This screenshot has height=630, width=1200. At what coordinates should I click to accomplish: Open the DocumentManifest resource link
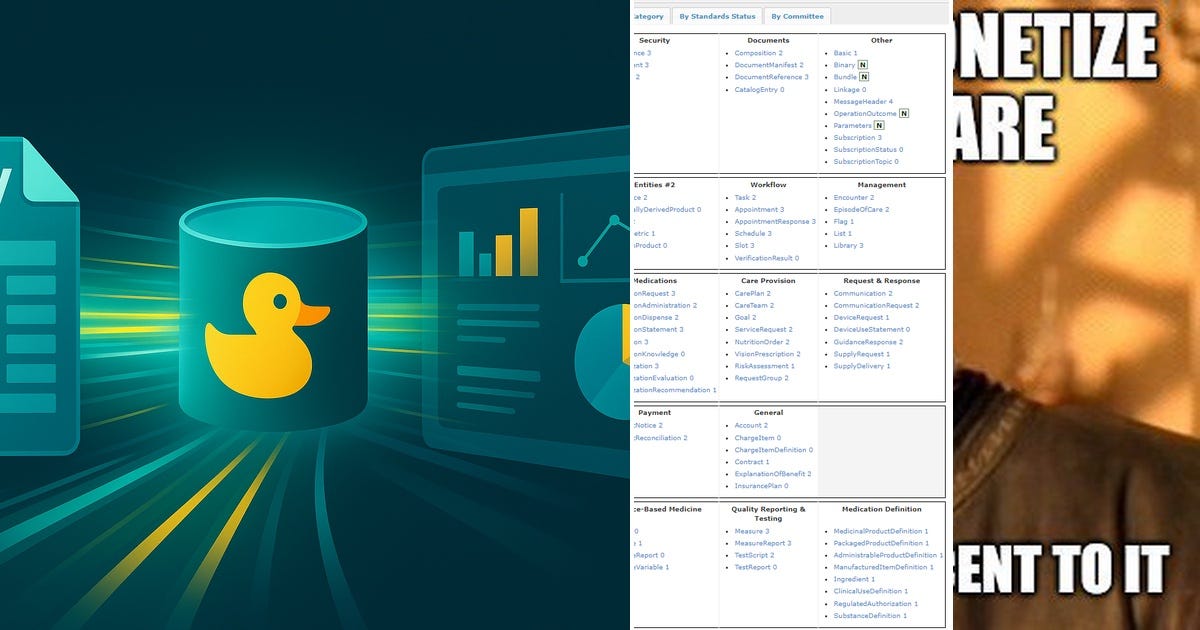pos(765,65)
